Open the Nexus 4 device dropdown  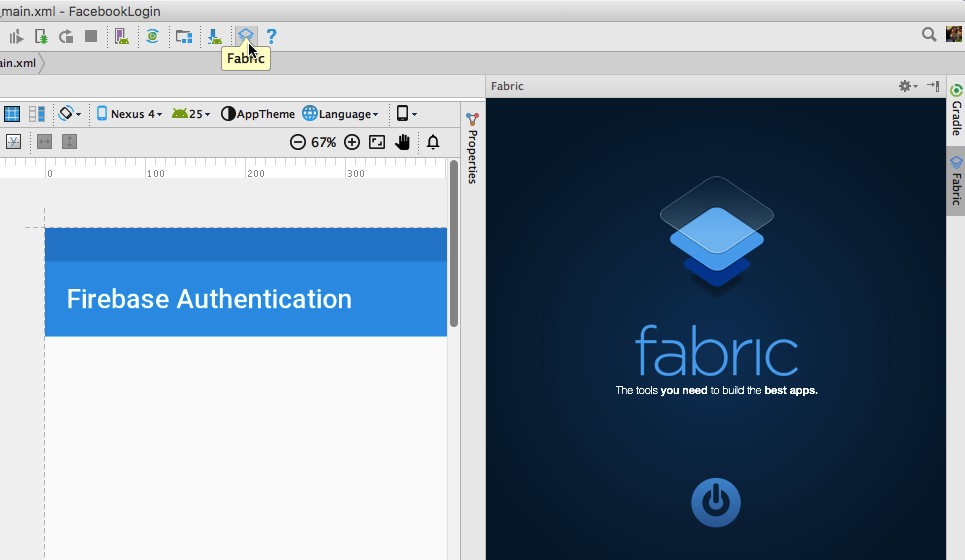point(129,114)
